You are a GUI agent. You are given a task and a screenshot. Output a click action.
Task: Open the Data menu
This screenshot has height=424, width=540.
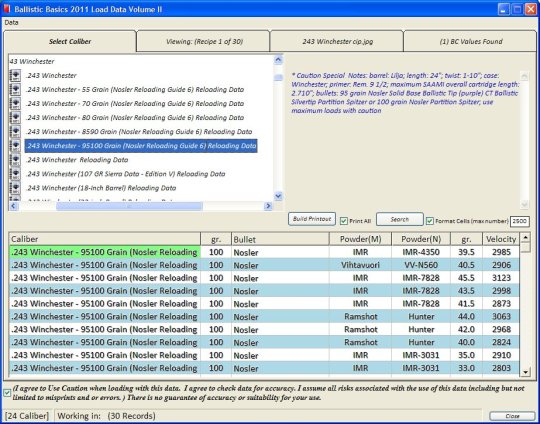(x=11, y=23)
